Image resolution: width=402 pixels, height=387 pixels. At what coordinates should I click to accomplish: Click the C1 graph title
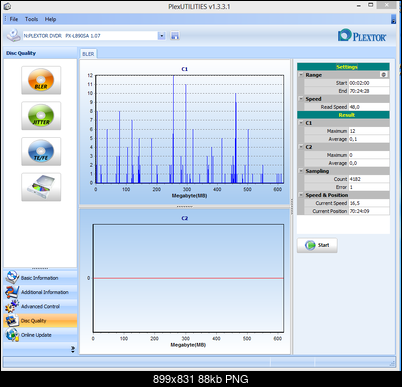pos(184,69)
